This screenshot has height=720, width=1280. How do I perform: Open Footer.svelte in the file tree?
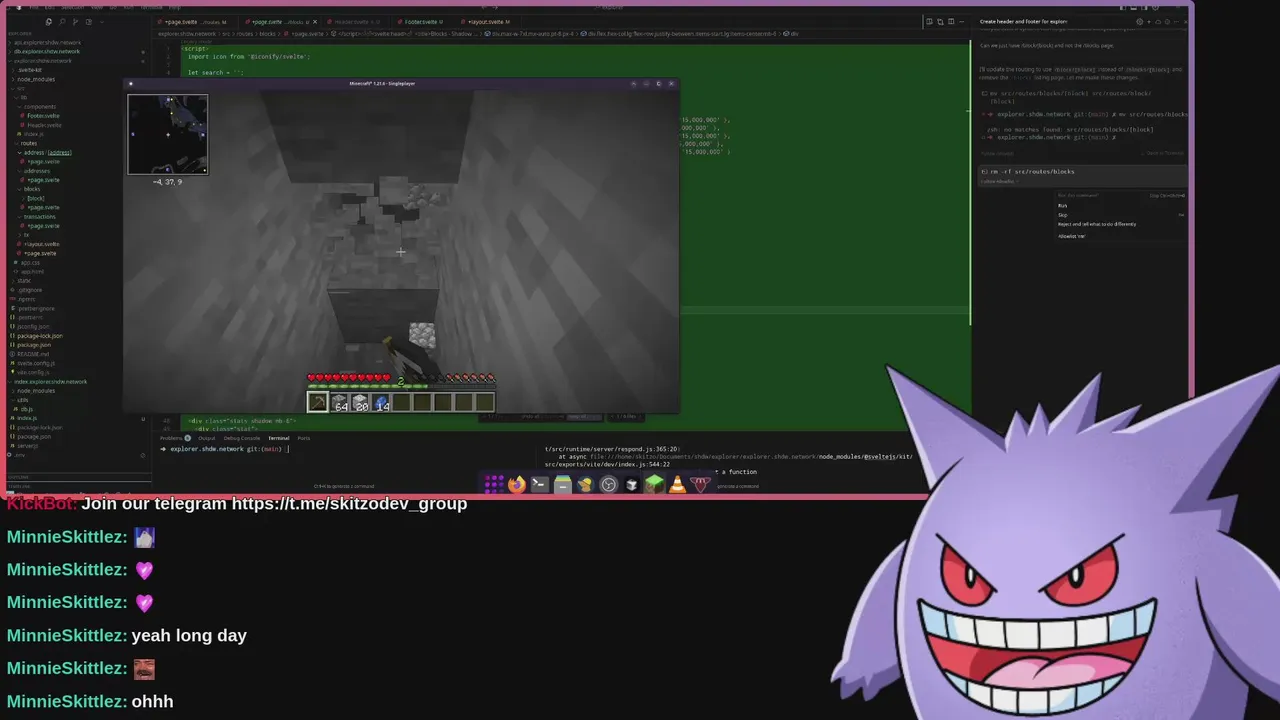[x=43, y=115]
